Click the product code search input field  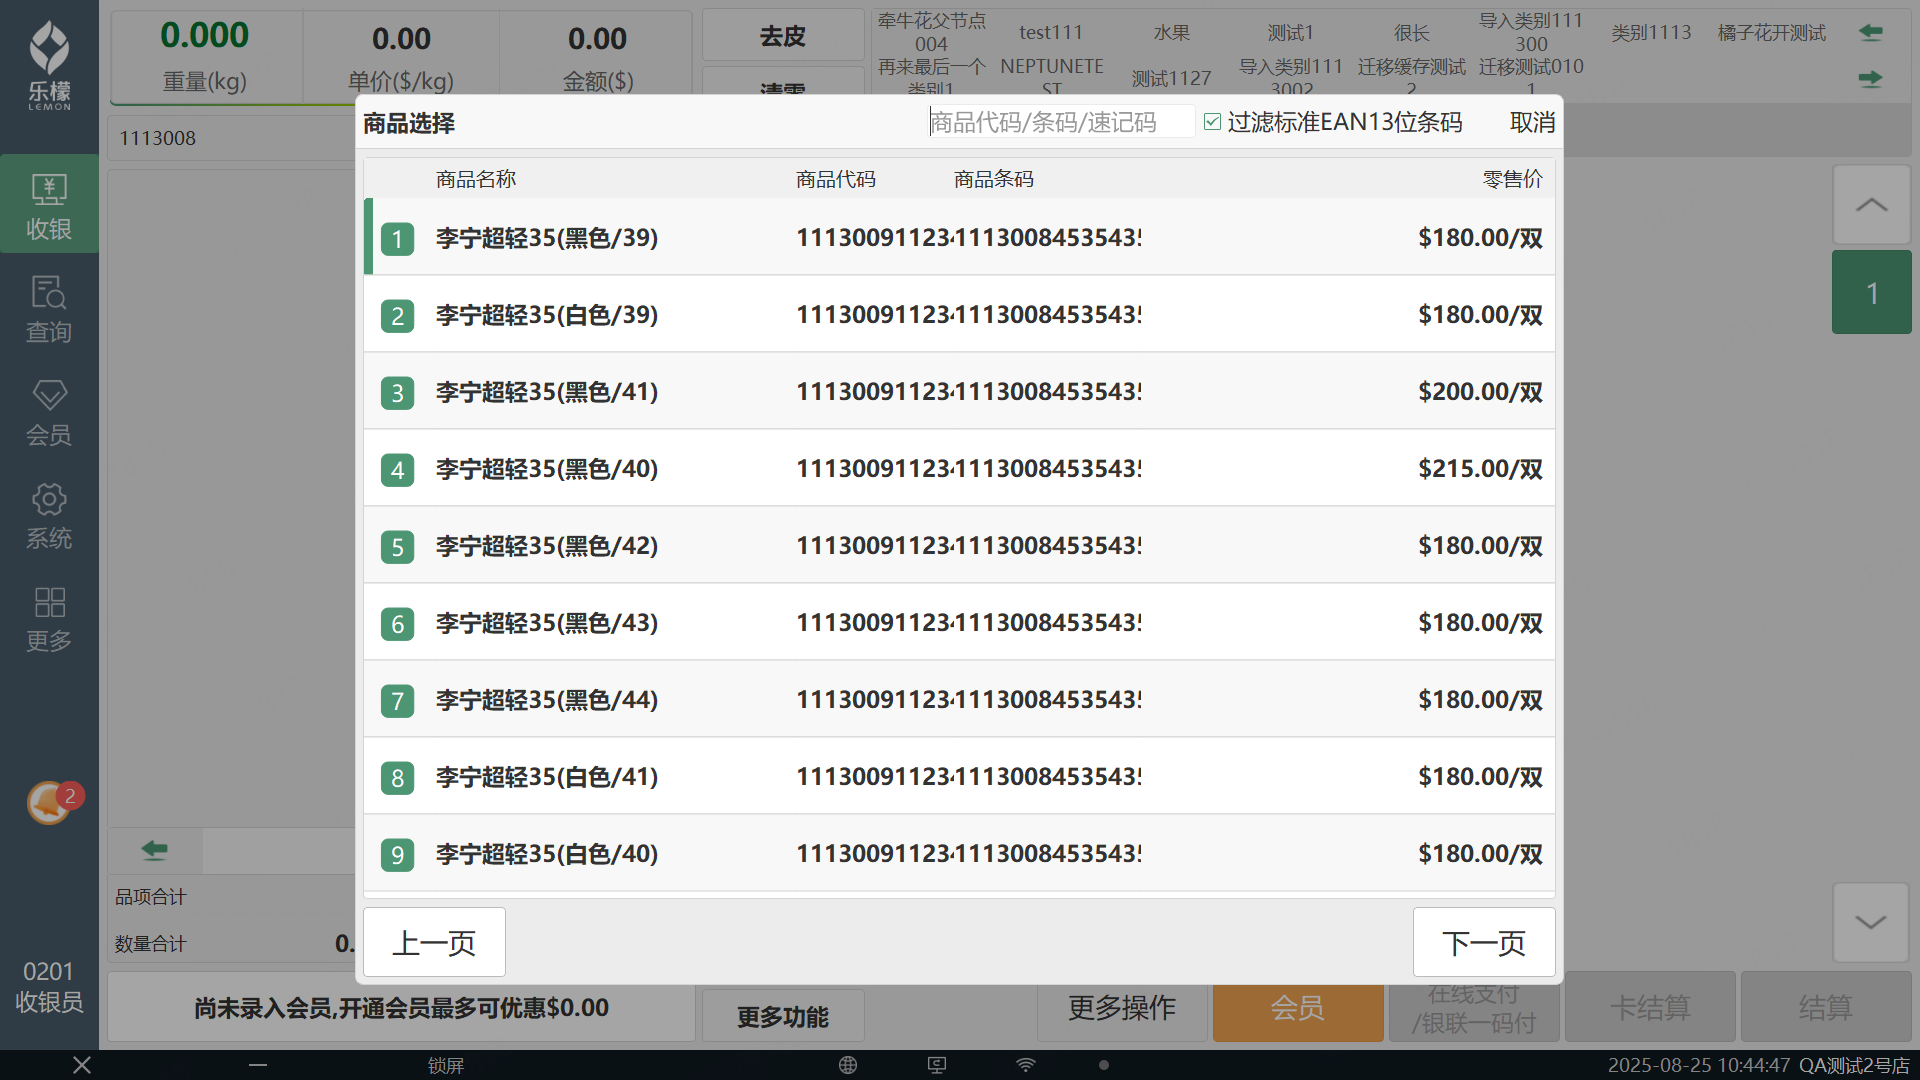1060,122
